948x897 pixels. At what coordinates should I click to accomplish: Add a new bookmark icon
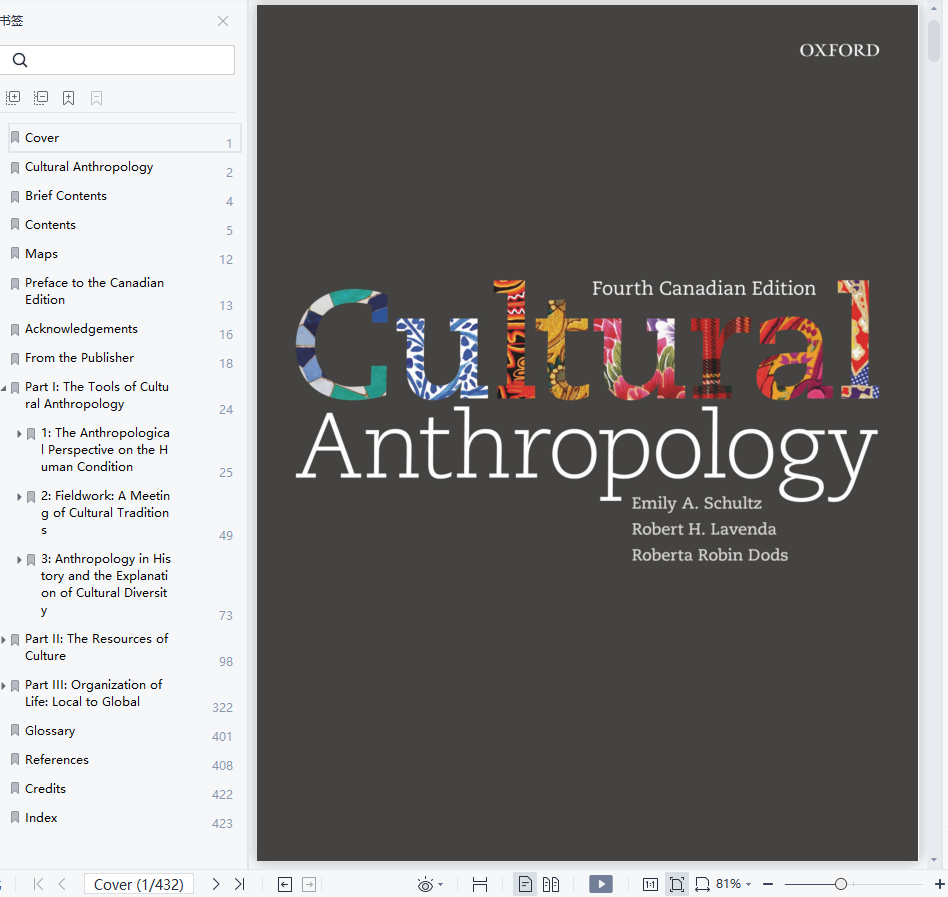[x=68, y=98]
